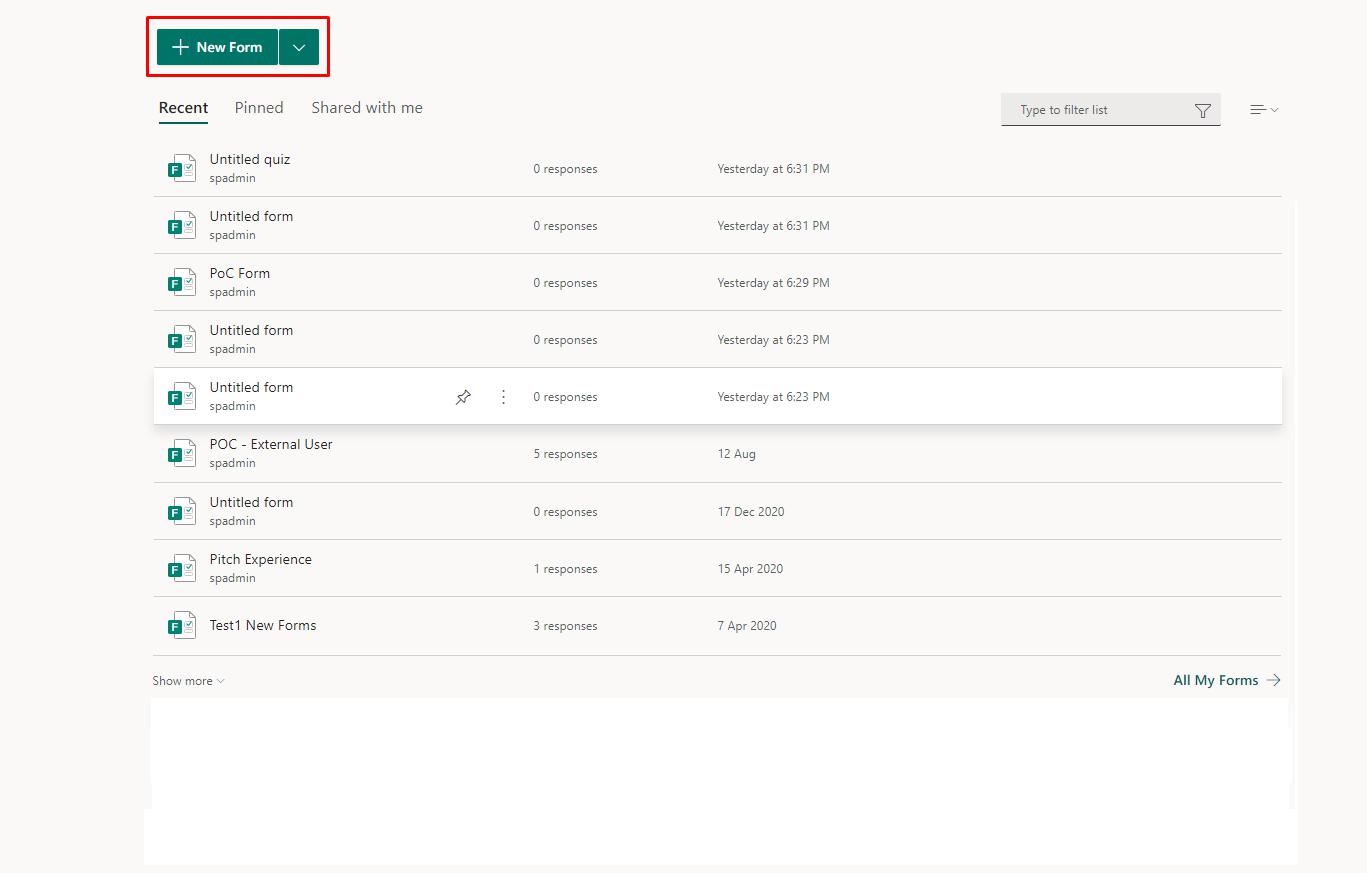Open the Pitch Experience form
The image size is (1367, 873).
(261, 559)
